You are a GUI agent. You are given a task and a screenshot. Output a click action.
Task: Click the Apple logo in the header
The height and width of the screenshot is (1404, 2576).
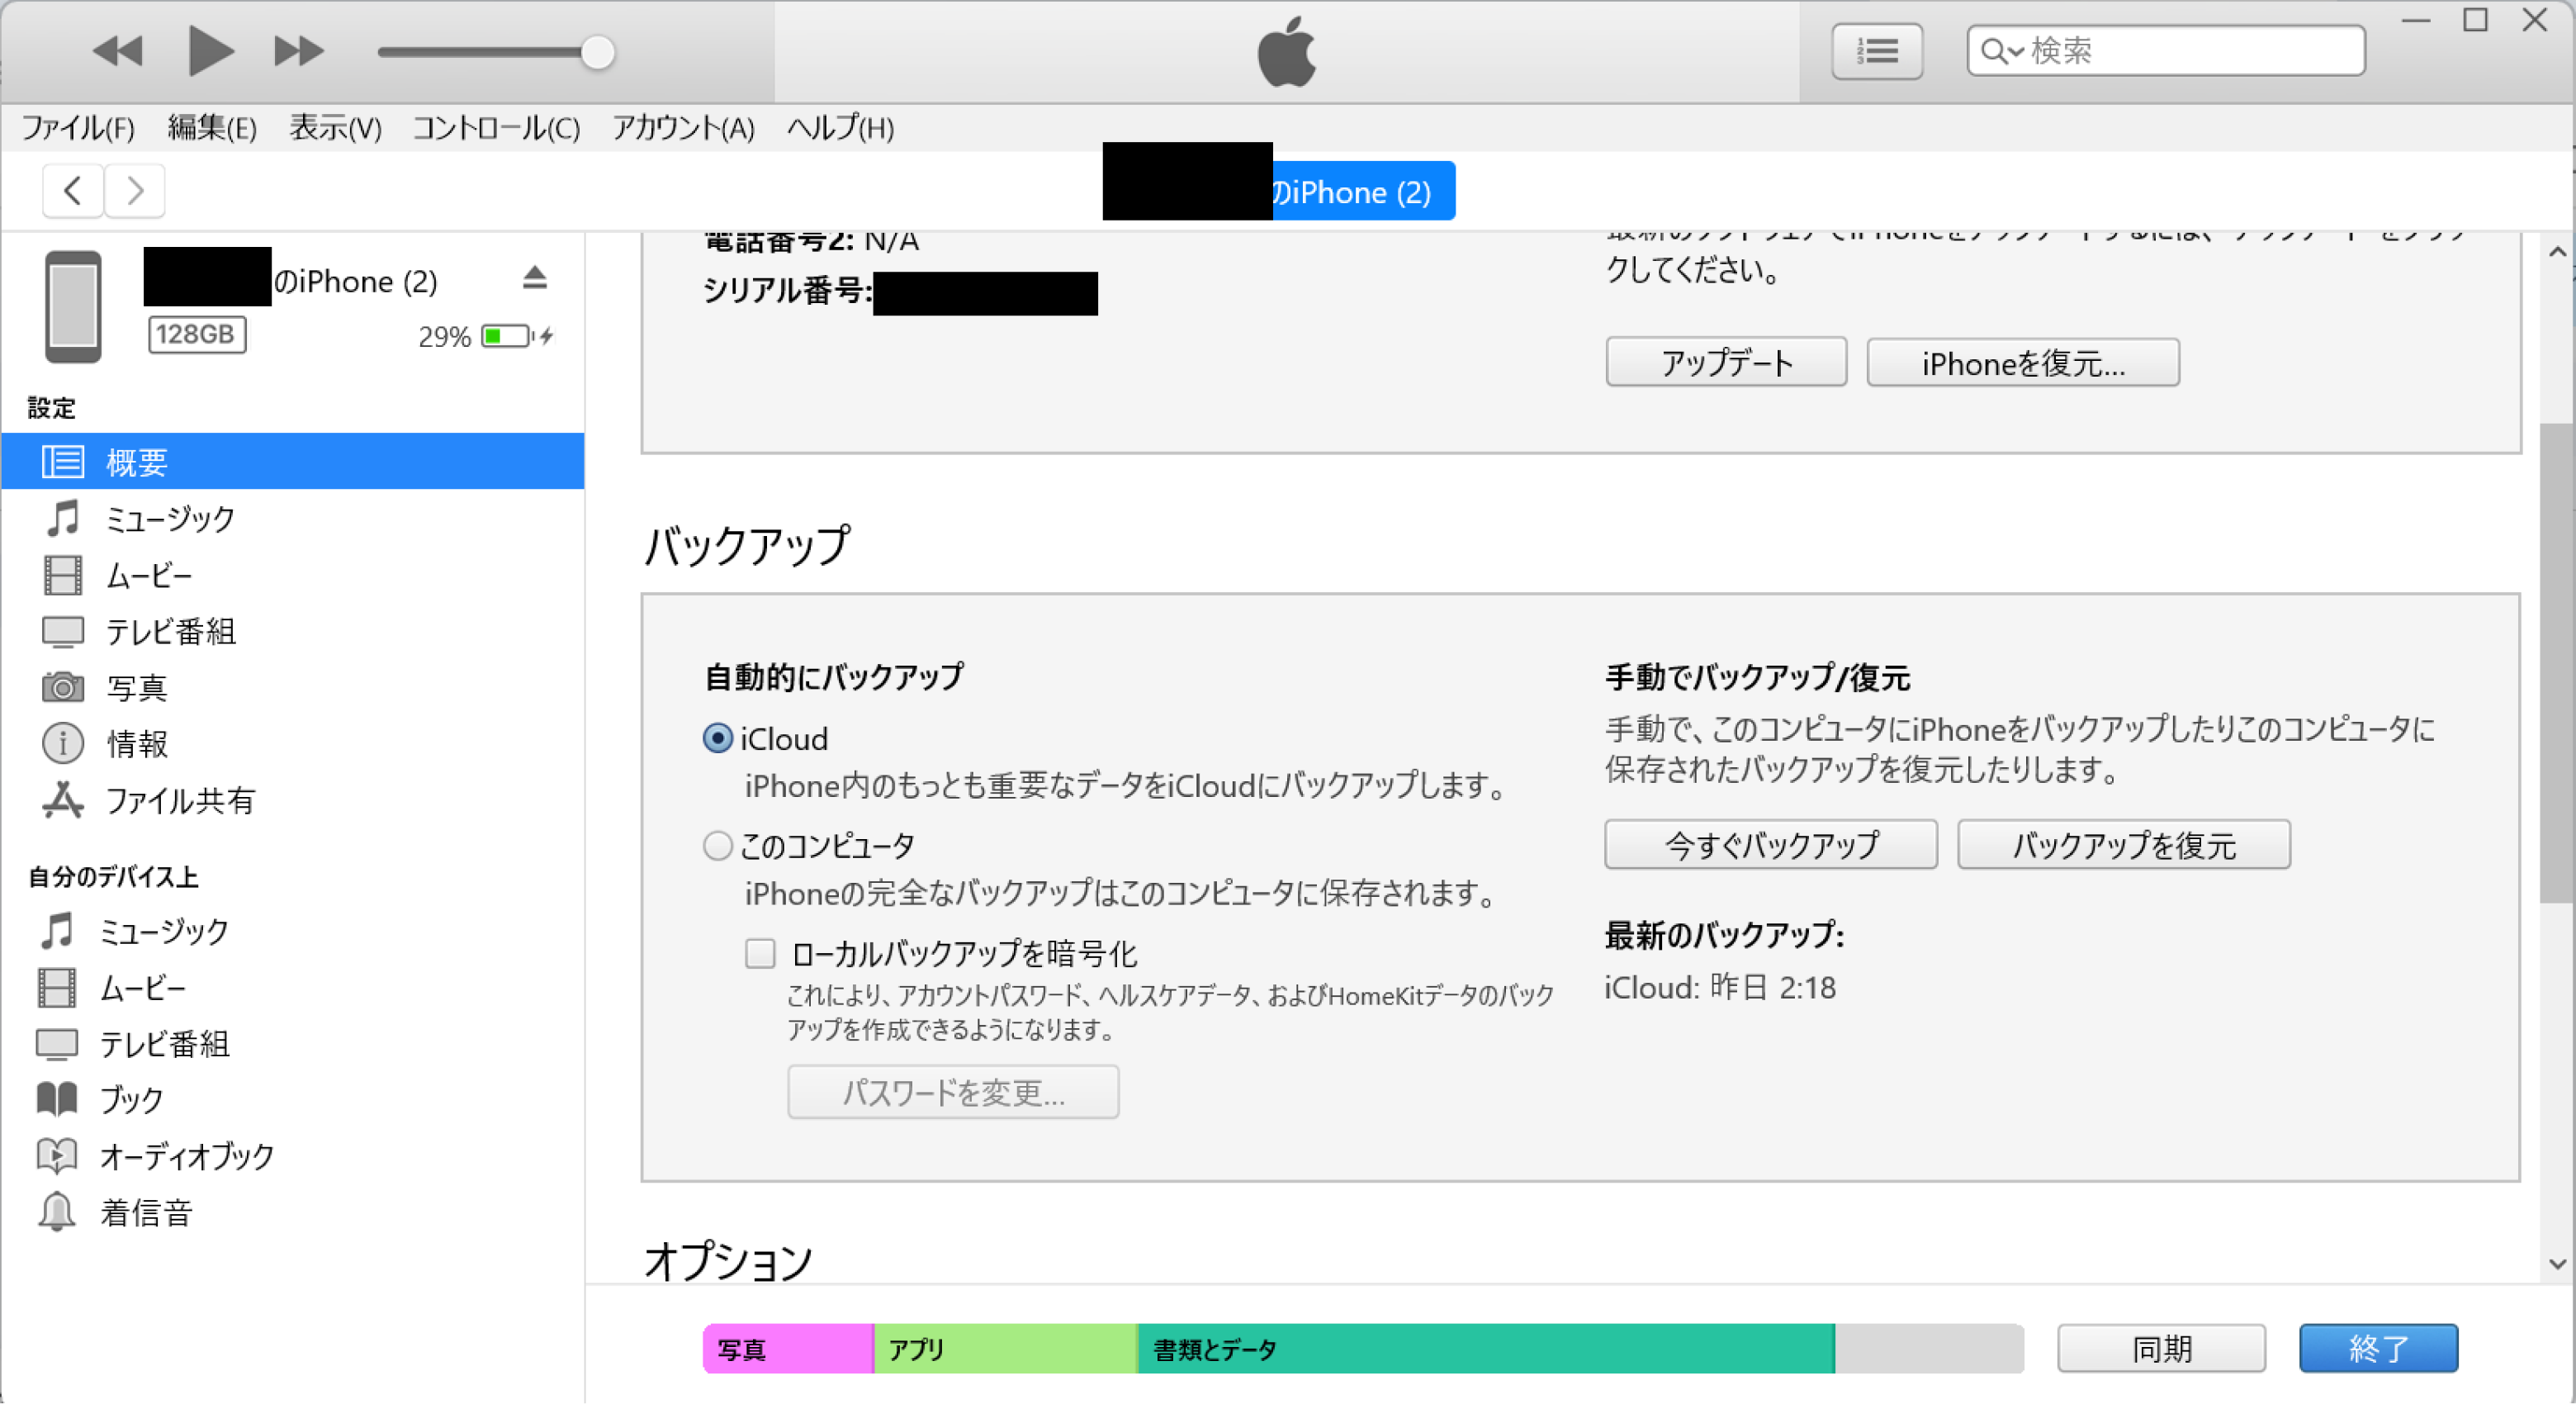click(x=1287, y=51)
